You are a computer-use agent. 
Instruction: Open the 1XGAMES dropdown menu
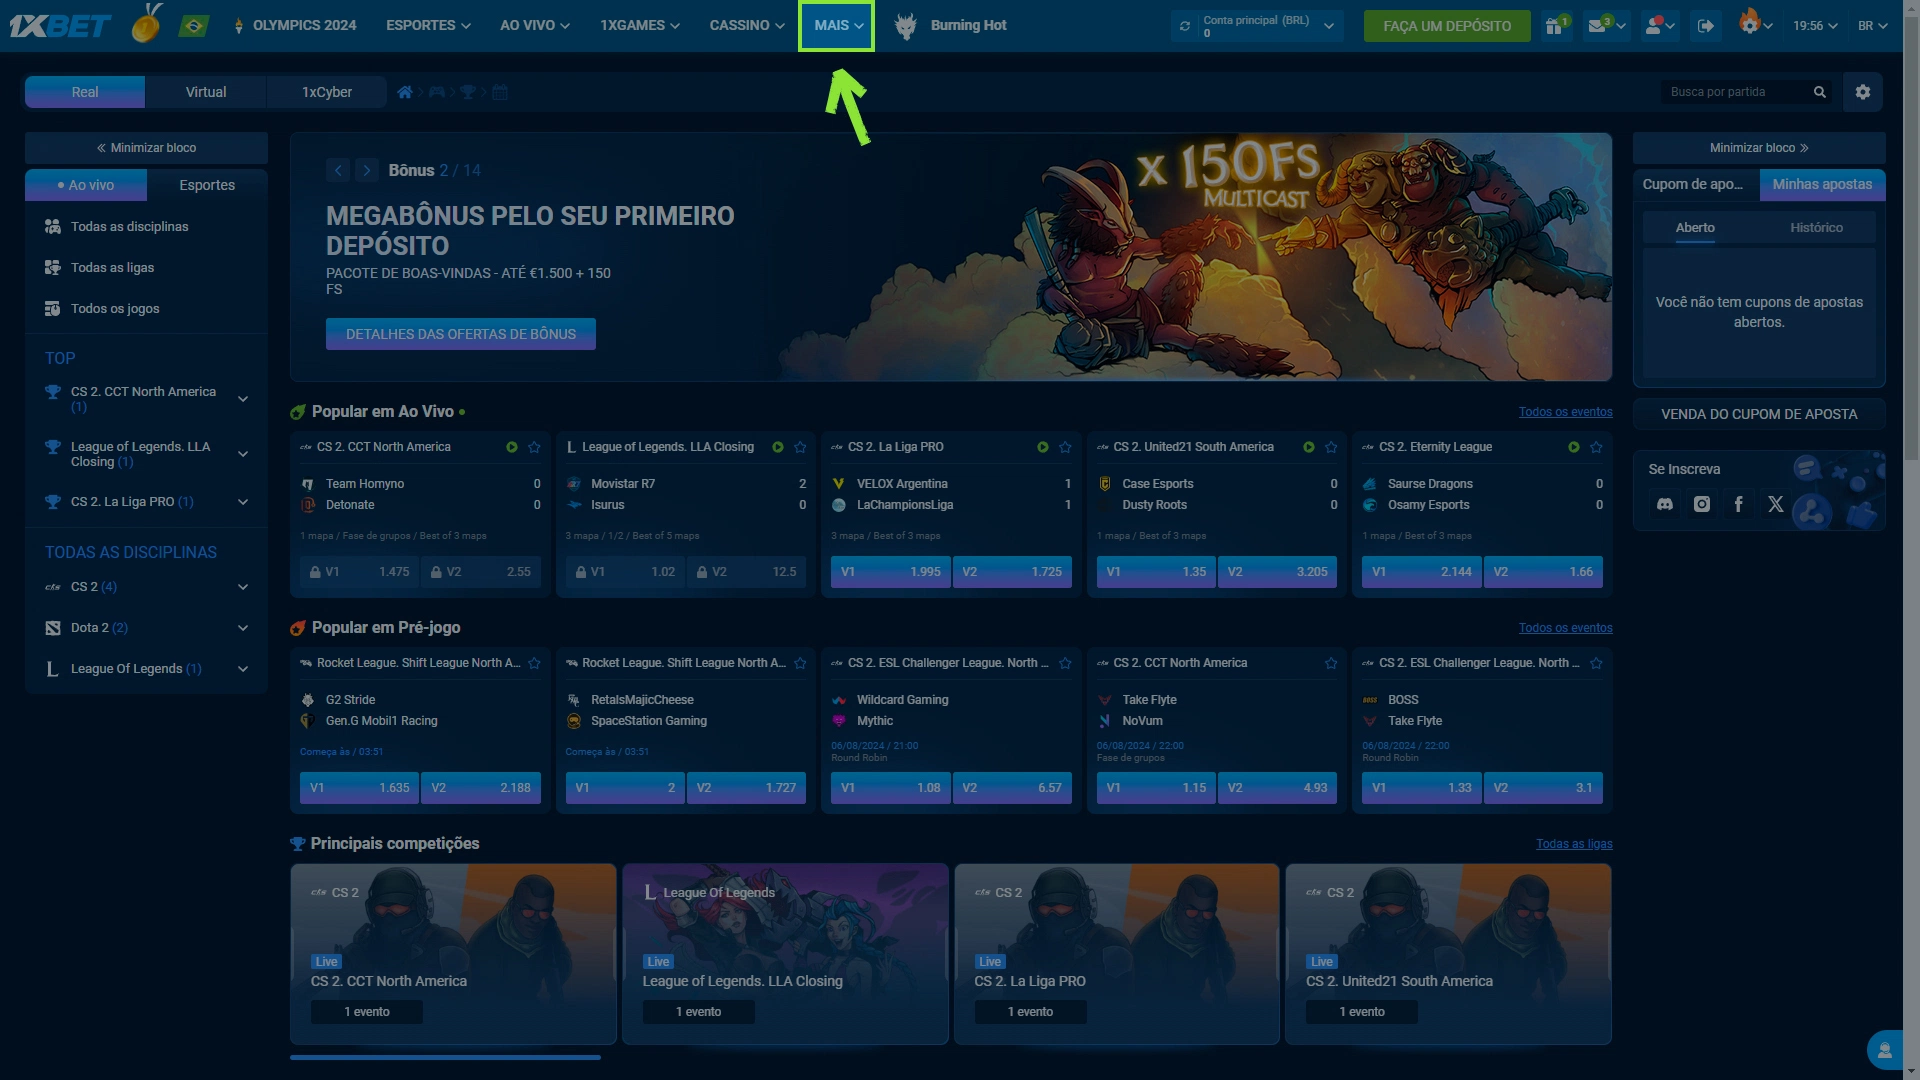point(640,26)
